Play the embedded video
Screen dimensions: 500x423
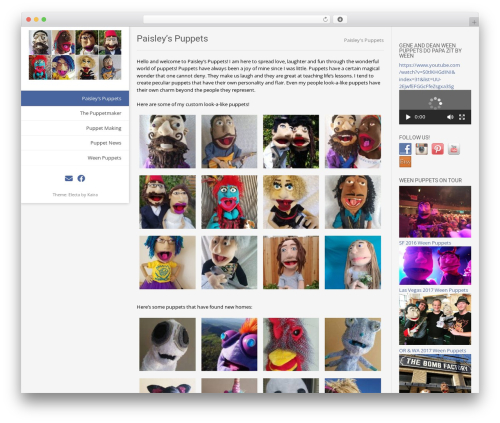[408, 117]
